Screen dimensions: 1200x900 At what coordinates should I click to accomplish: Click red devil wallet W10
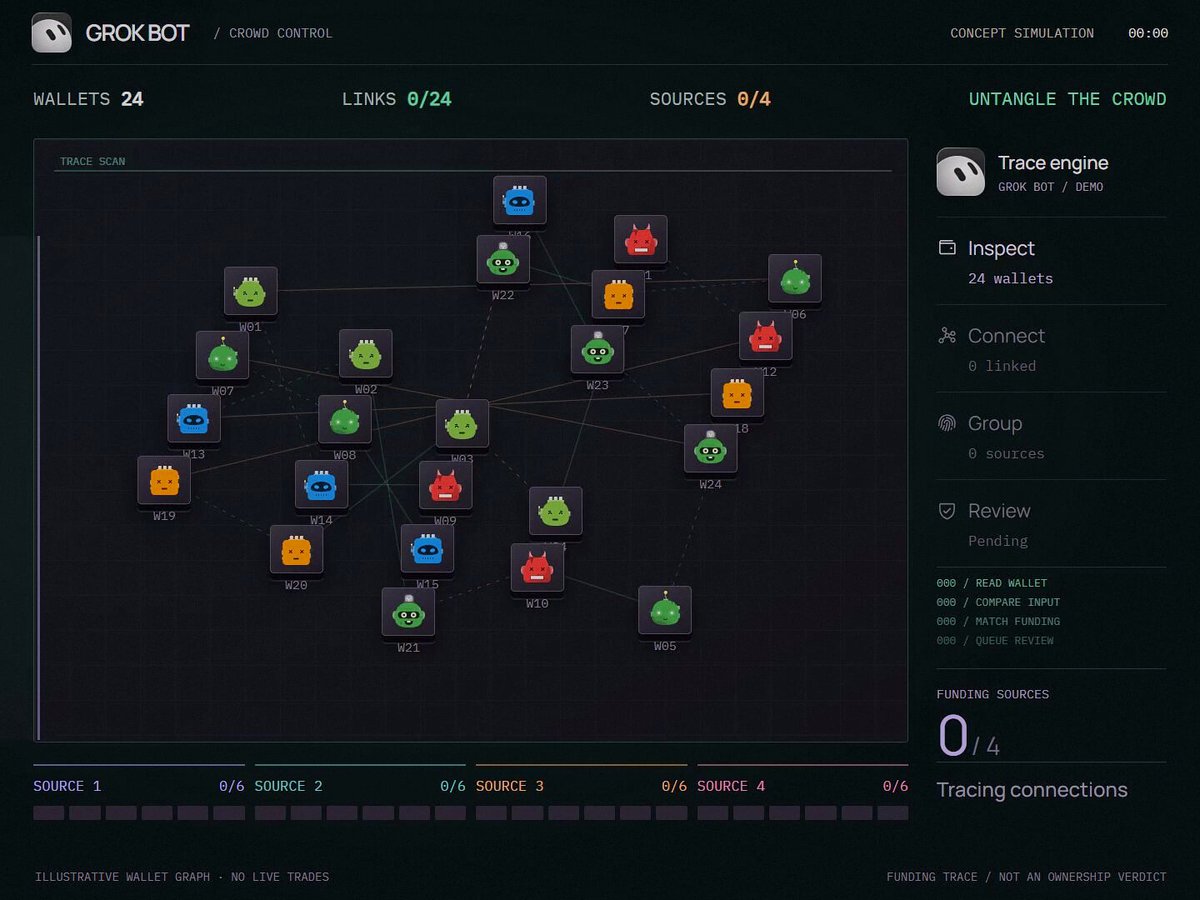(x=537, y=568)
